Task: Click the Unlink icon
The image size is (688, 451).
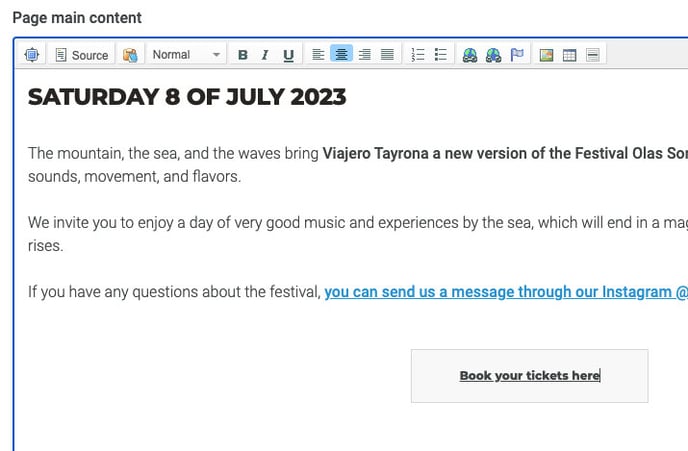Action: (493, 55)
